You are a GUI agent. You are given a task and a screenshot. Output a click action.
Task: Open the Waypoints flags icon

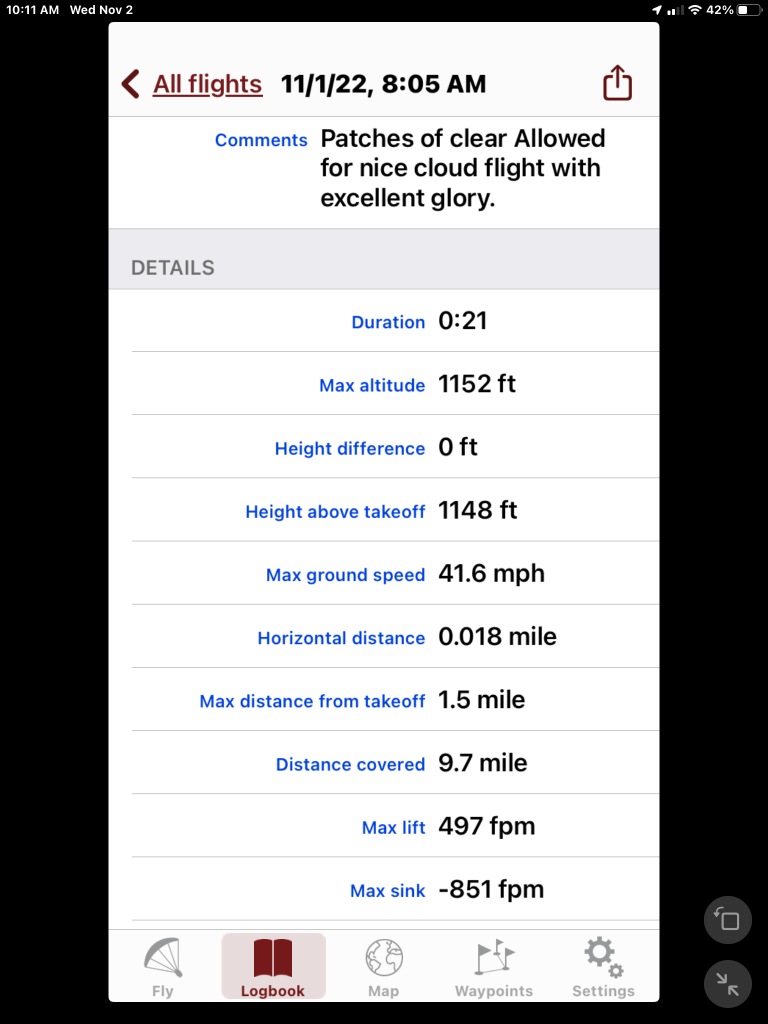(494, 958)
